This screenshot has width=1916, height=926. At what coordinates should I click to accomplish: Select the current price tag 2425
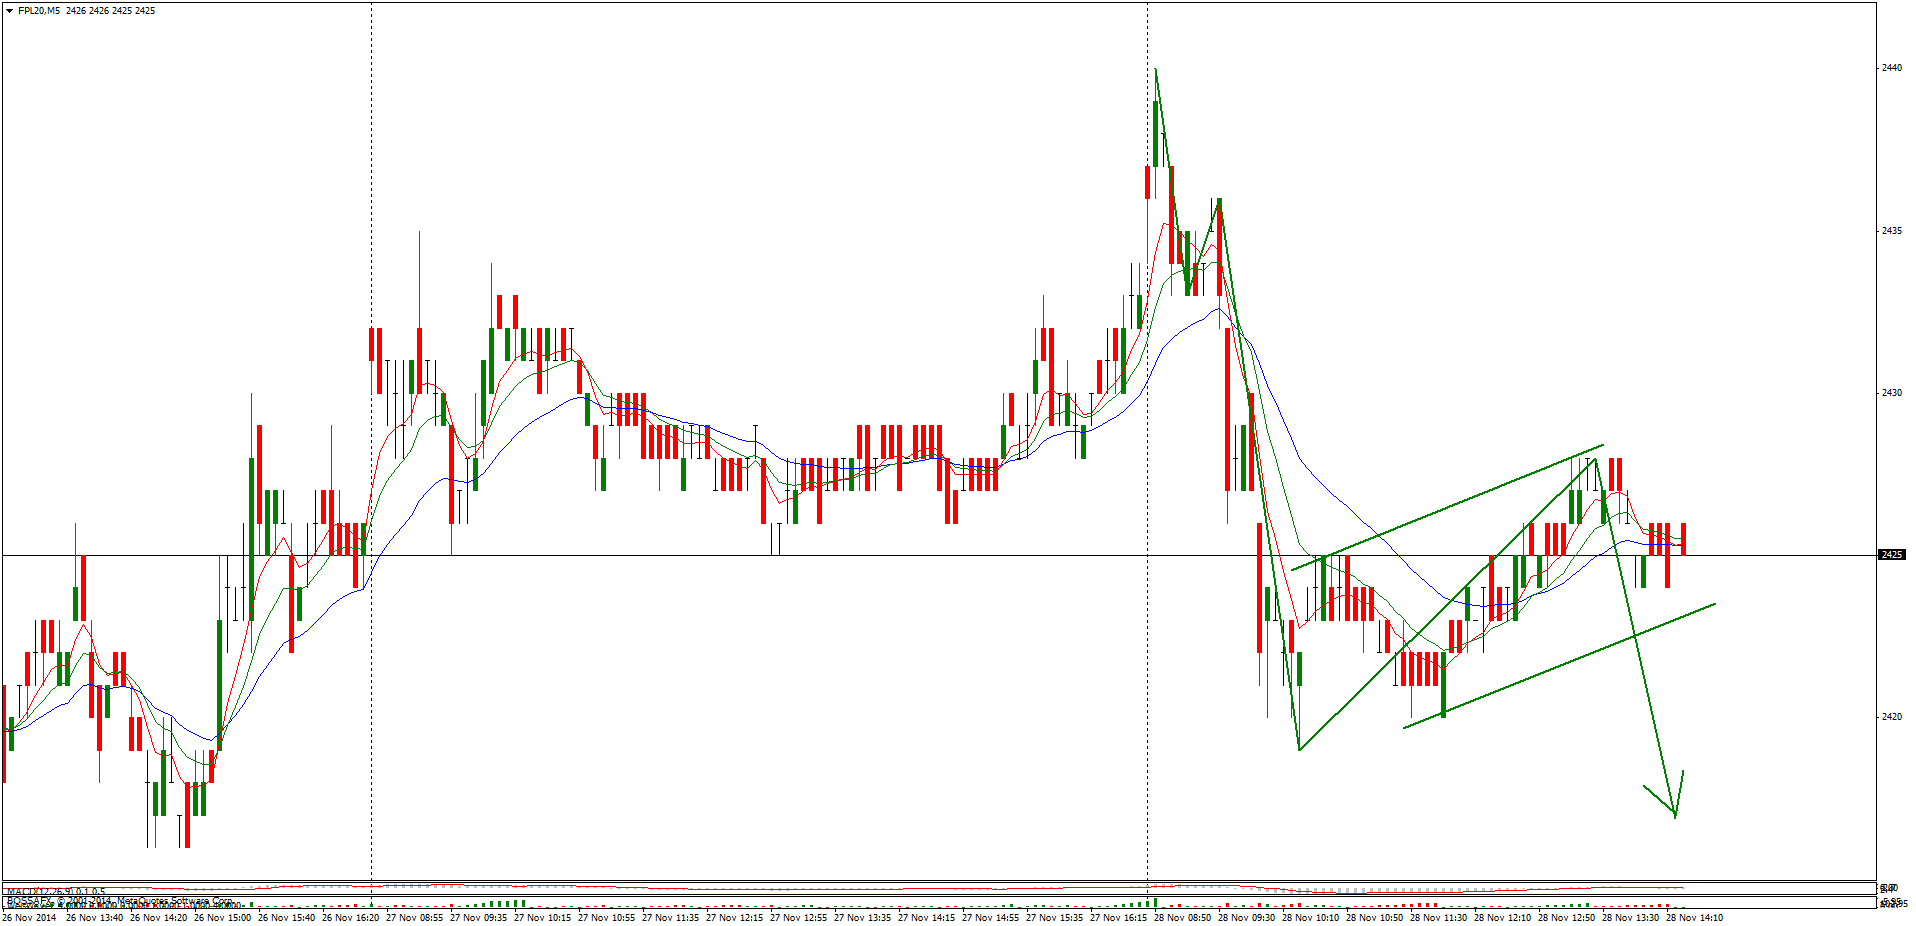point(1892,554)
